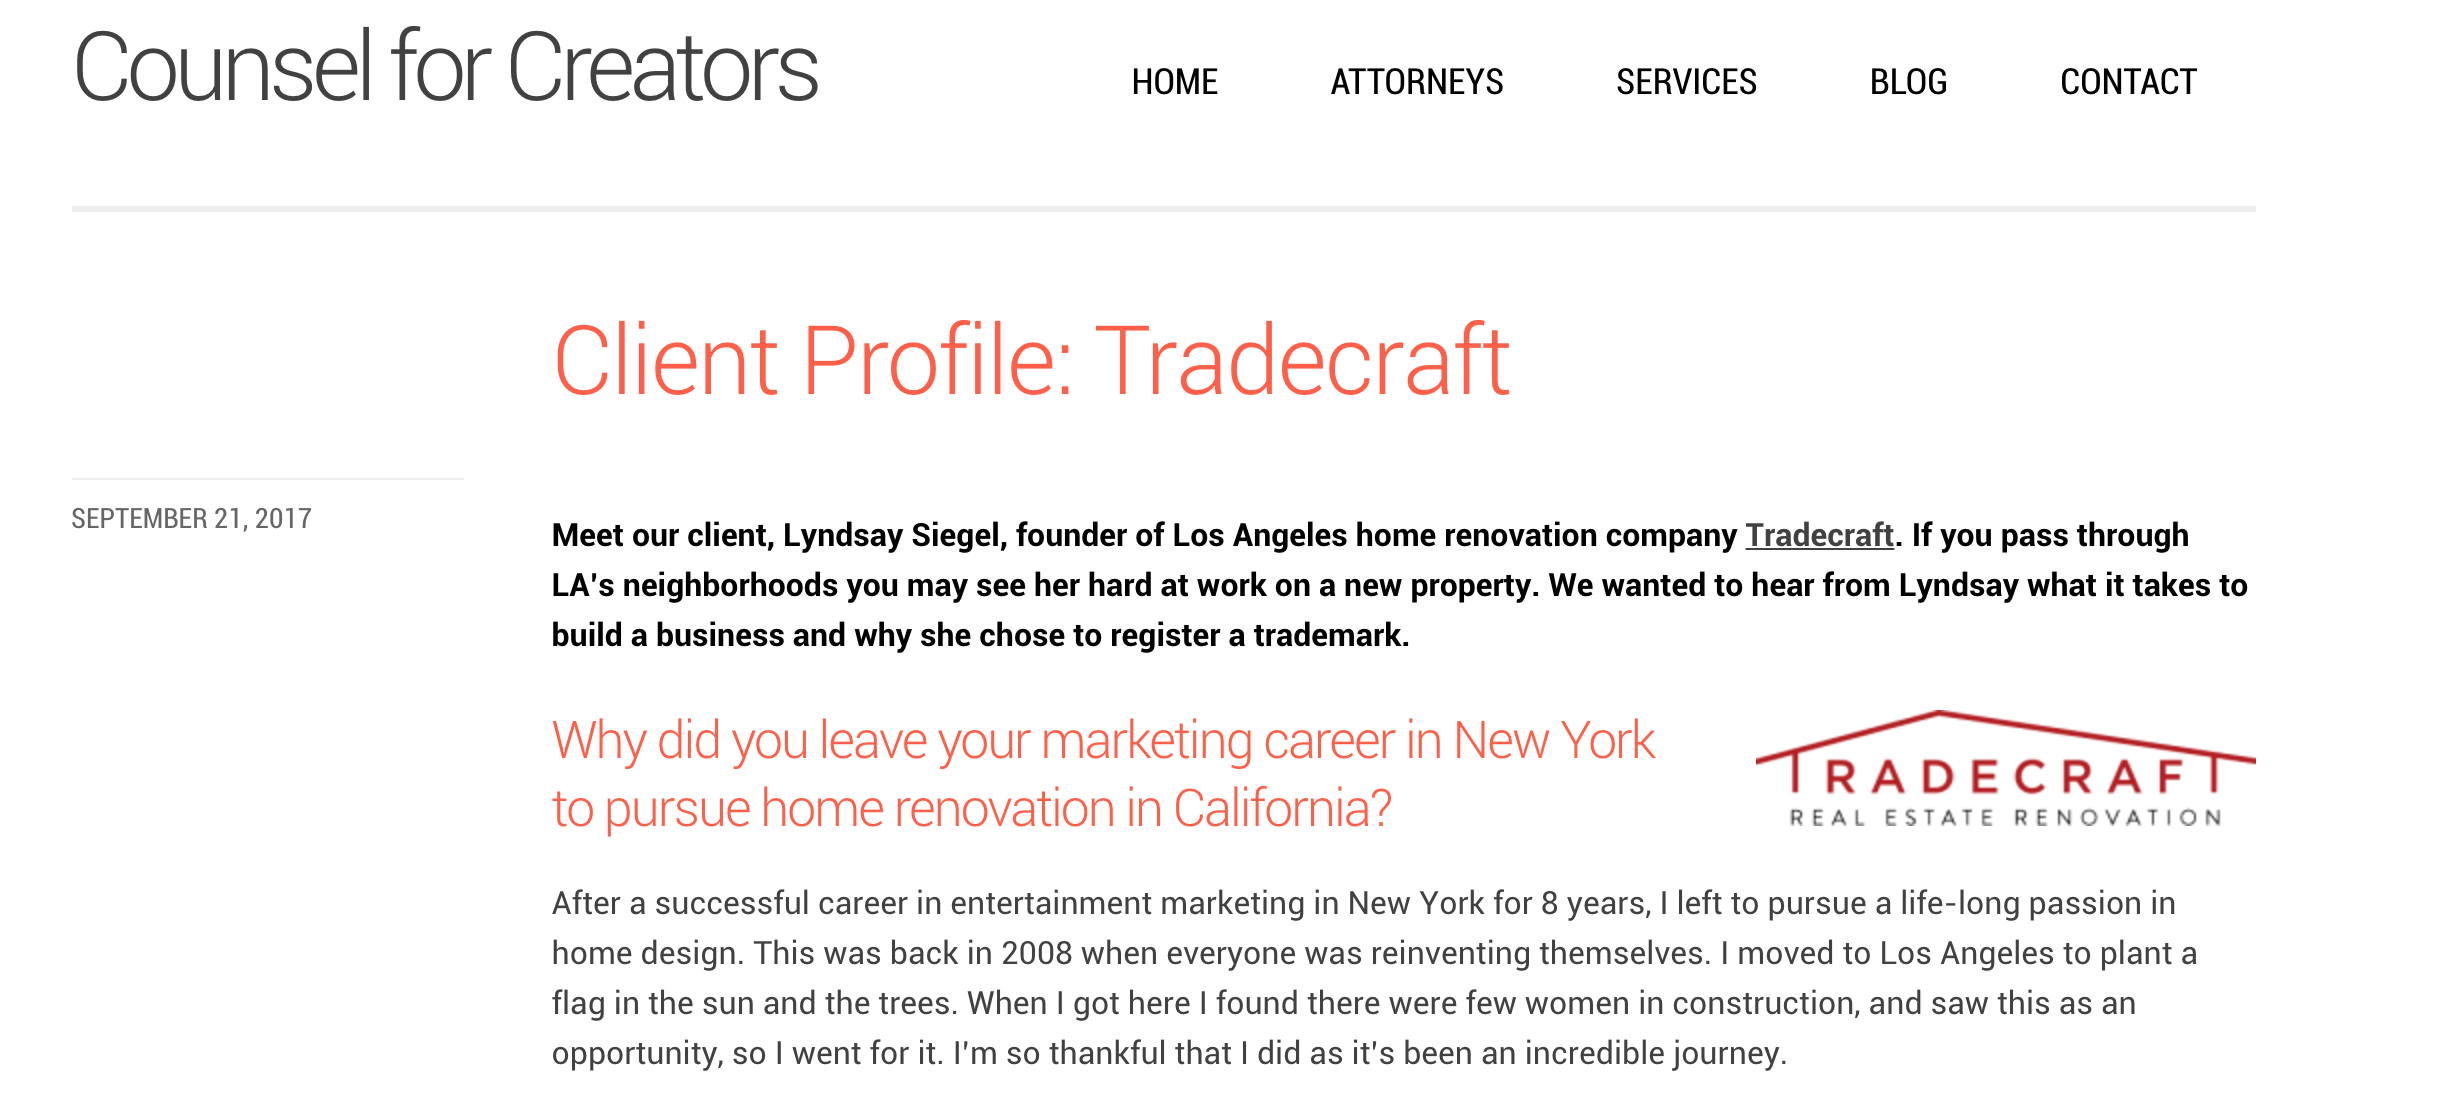Image resolution: width=2438 pixels, height=1116 pixels.
Task: Click the September 21, 2017 post date
Action: [191, 518]
